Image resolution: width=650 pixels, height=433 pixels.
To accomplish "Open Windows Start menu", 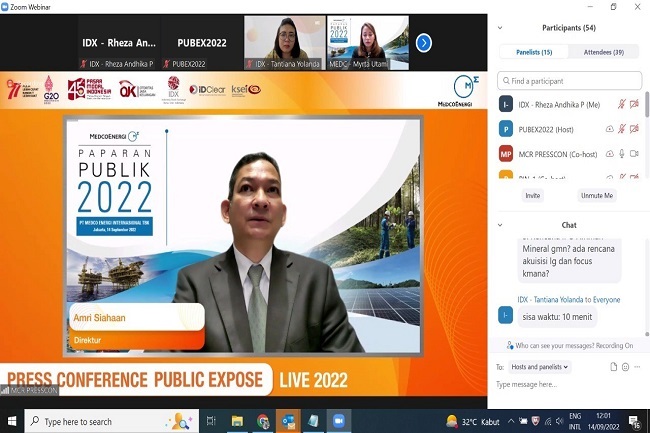I will [12, 421].
